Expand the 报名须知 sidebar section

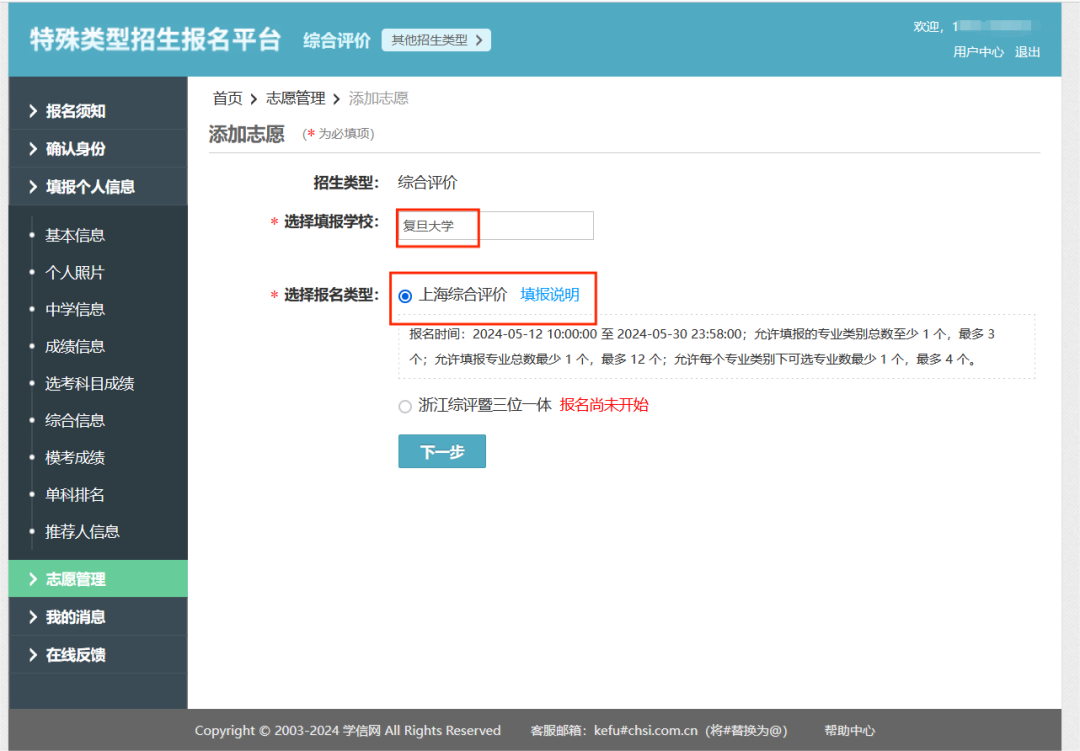click(75, 111)
